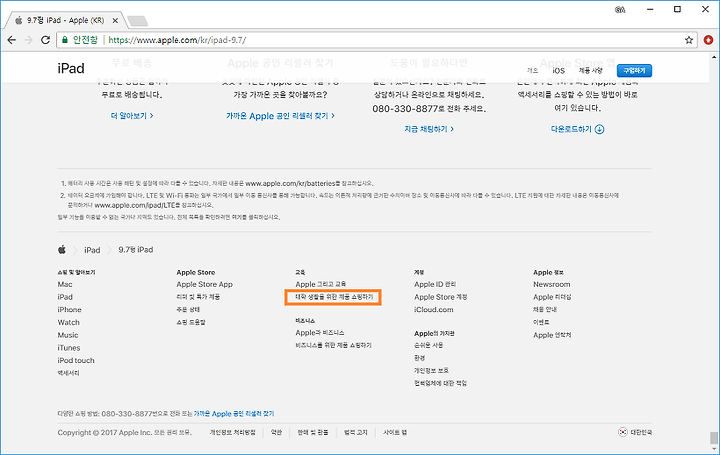The image size is (720, 455).
Task: Open the Watch footer link
Action: (x=68, y=322)
